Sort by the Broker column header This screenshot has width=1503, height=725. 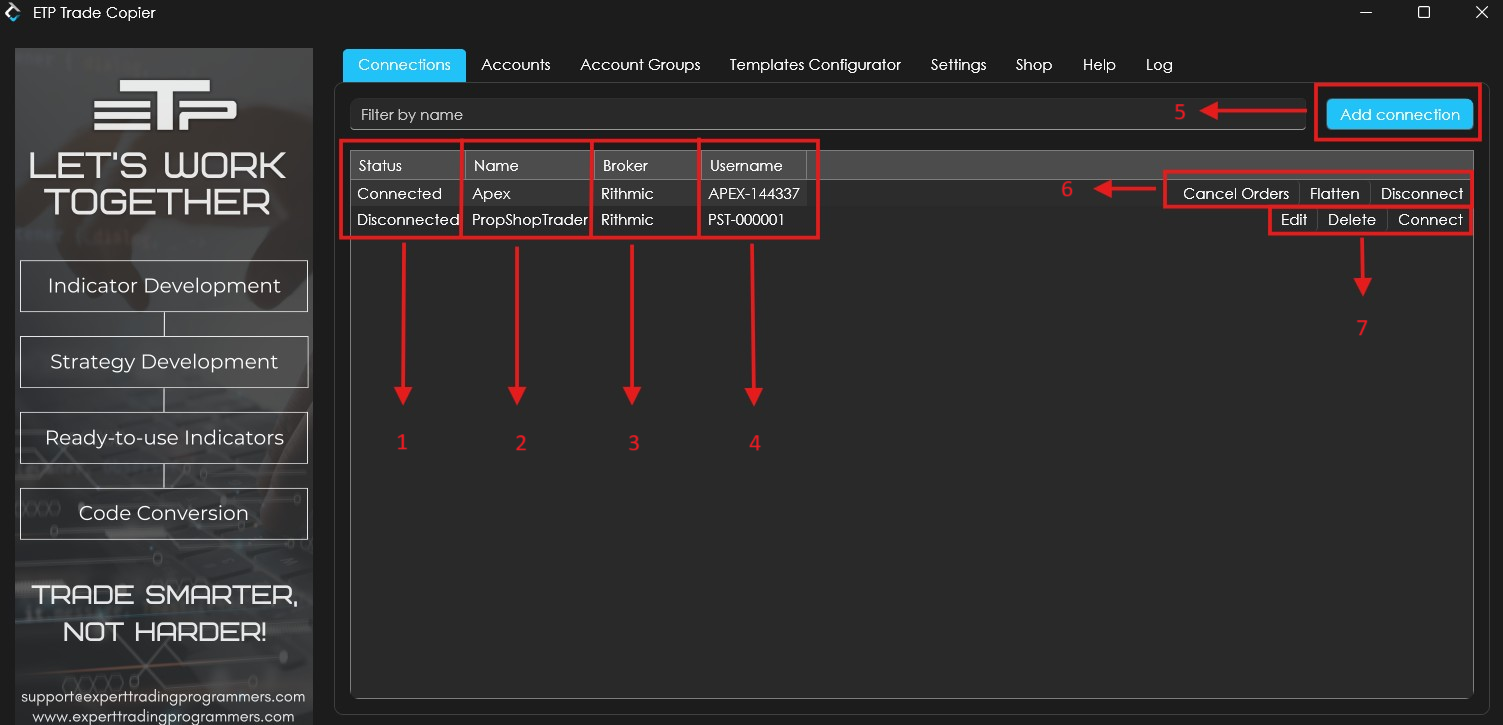pos(647,166)
